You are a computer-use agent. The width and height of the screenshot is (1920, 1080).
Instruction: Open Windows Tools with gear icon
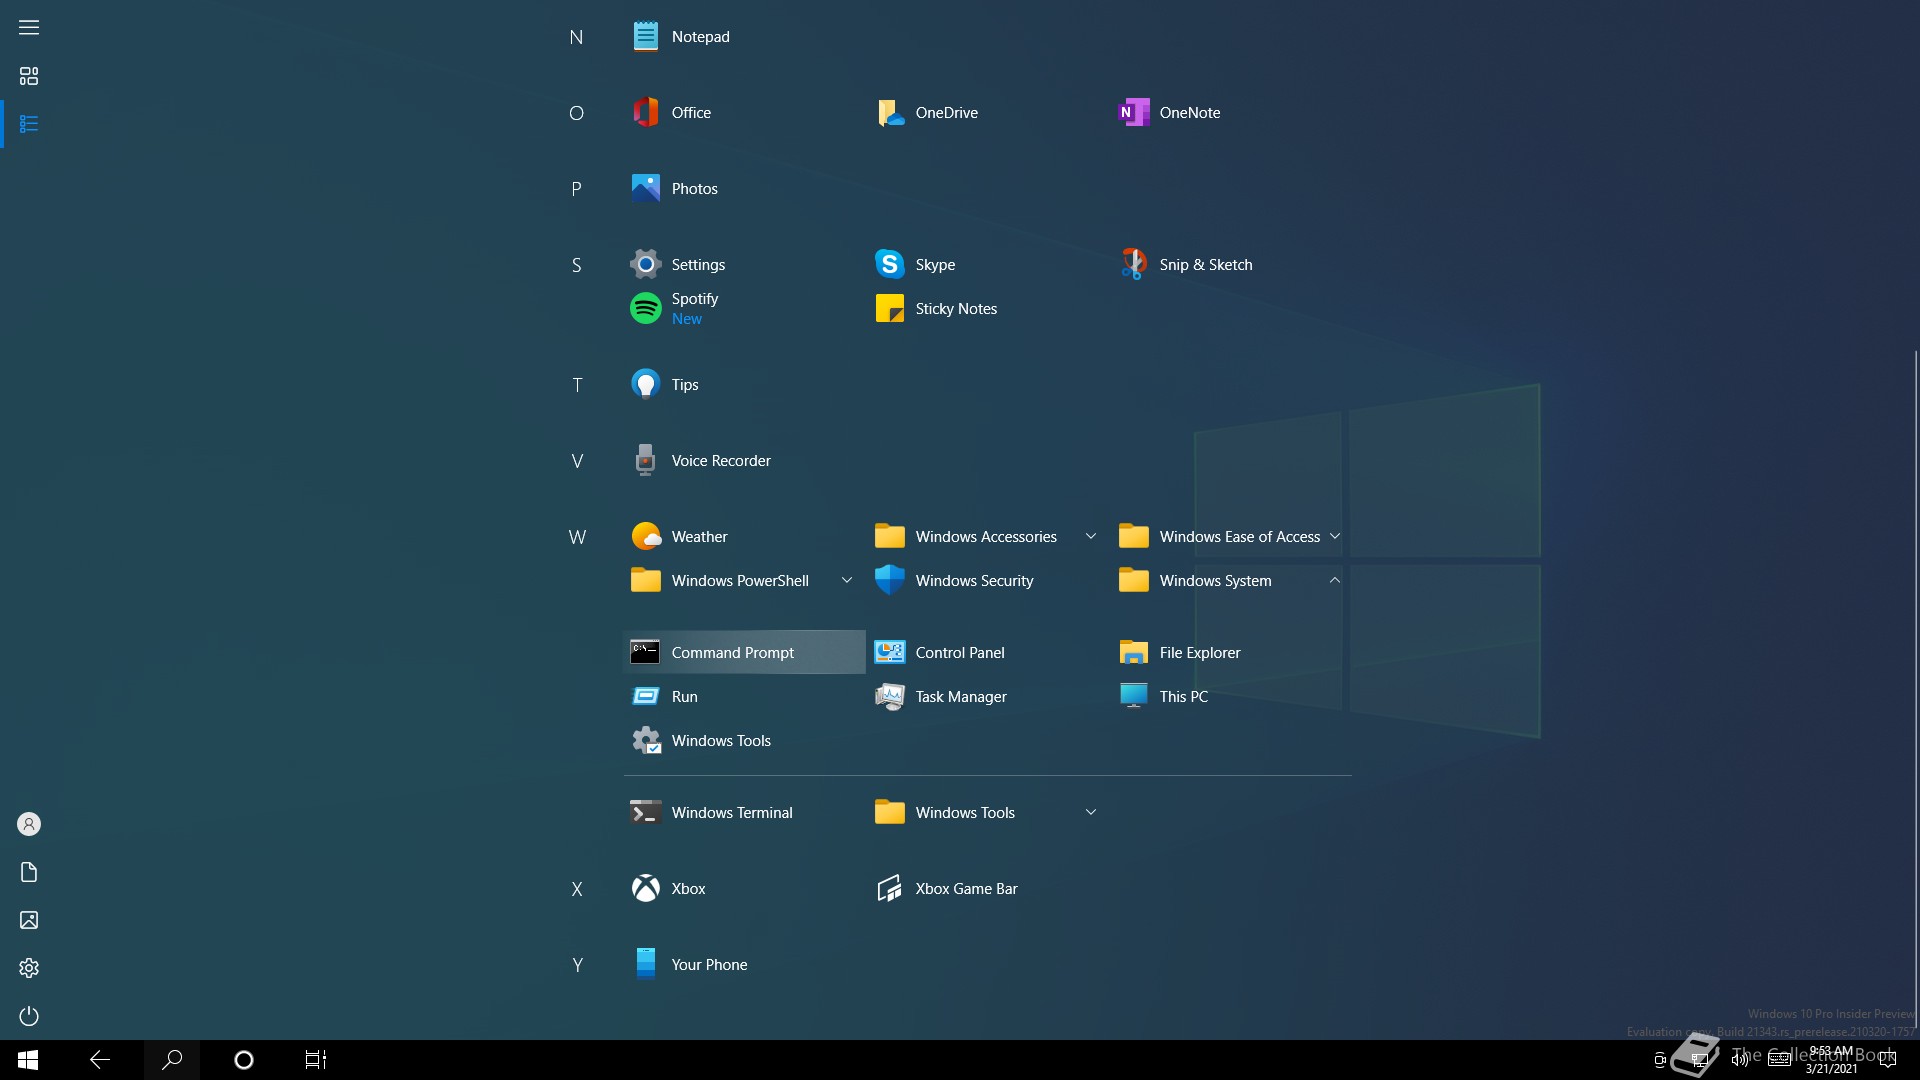coord(744,741)
